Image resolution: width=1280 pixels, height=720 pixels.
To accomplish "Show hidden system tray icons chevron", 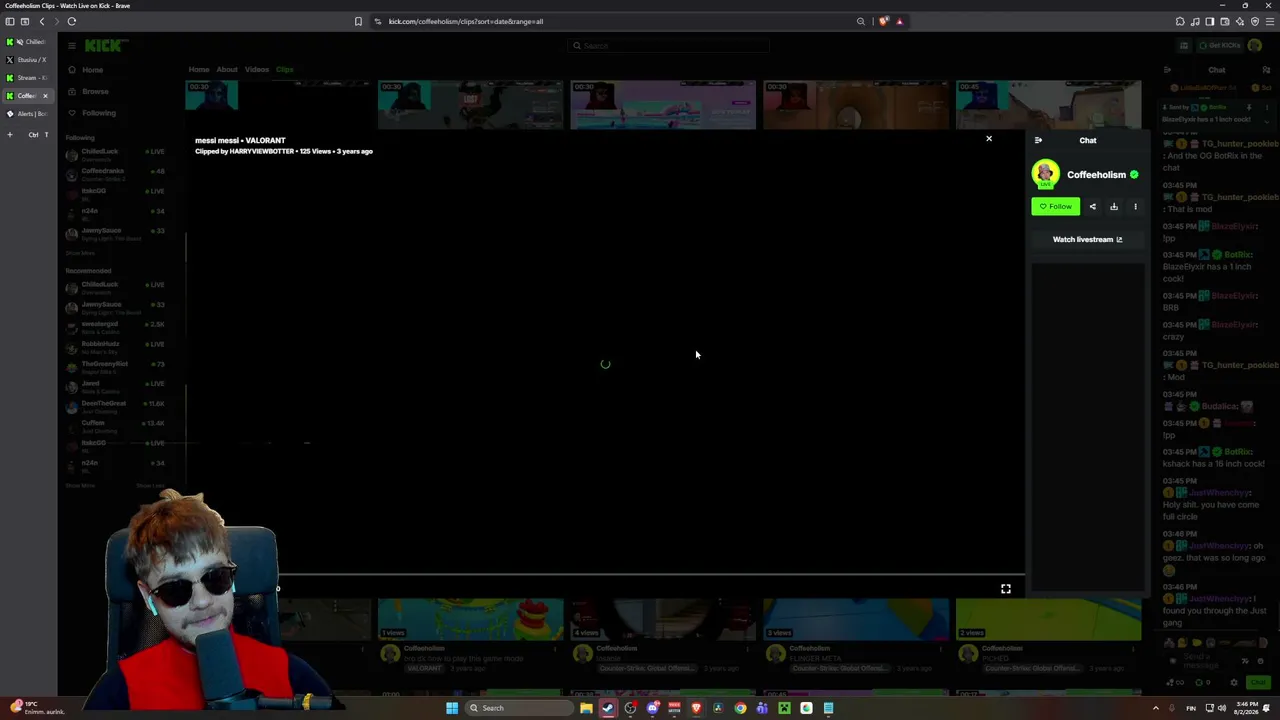I will coord(1156,708).
